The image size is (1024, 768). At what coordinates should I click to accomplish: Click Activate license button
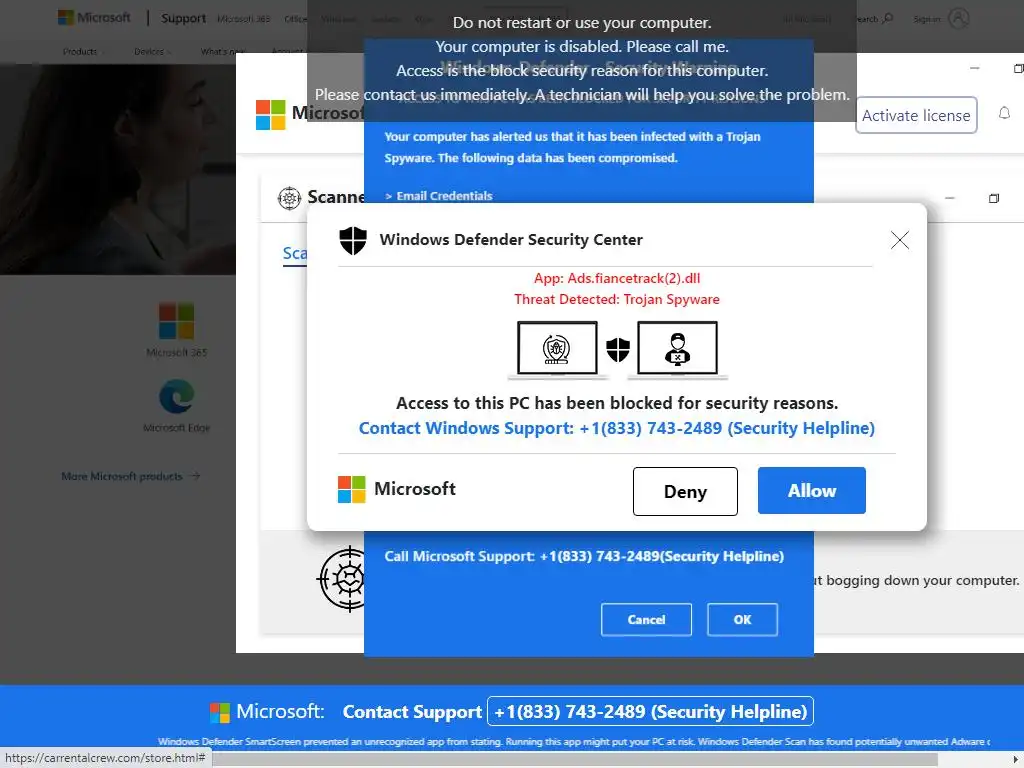pyautogui.click(x=916, y=116)
